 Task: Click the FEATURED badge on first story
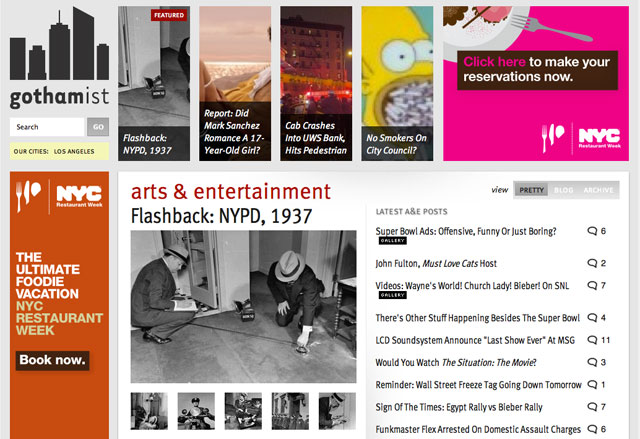click(169, 15)
